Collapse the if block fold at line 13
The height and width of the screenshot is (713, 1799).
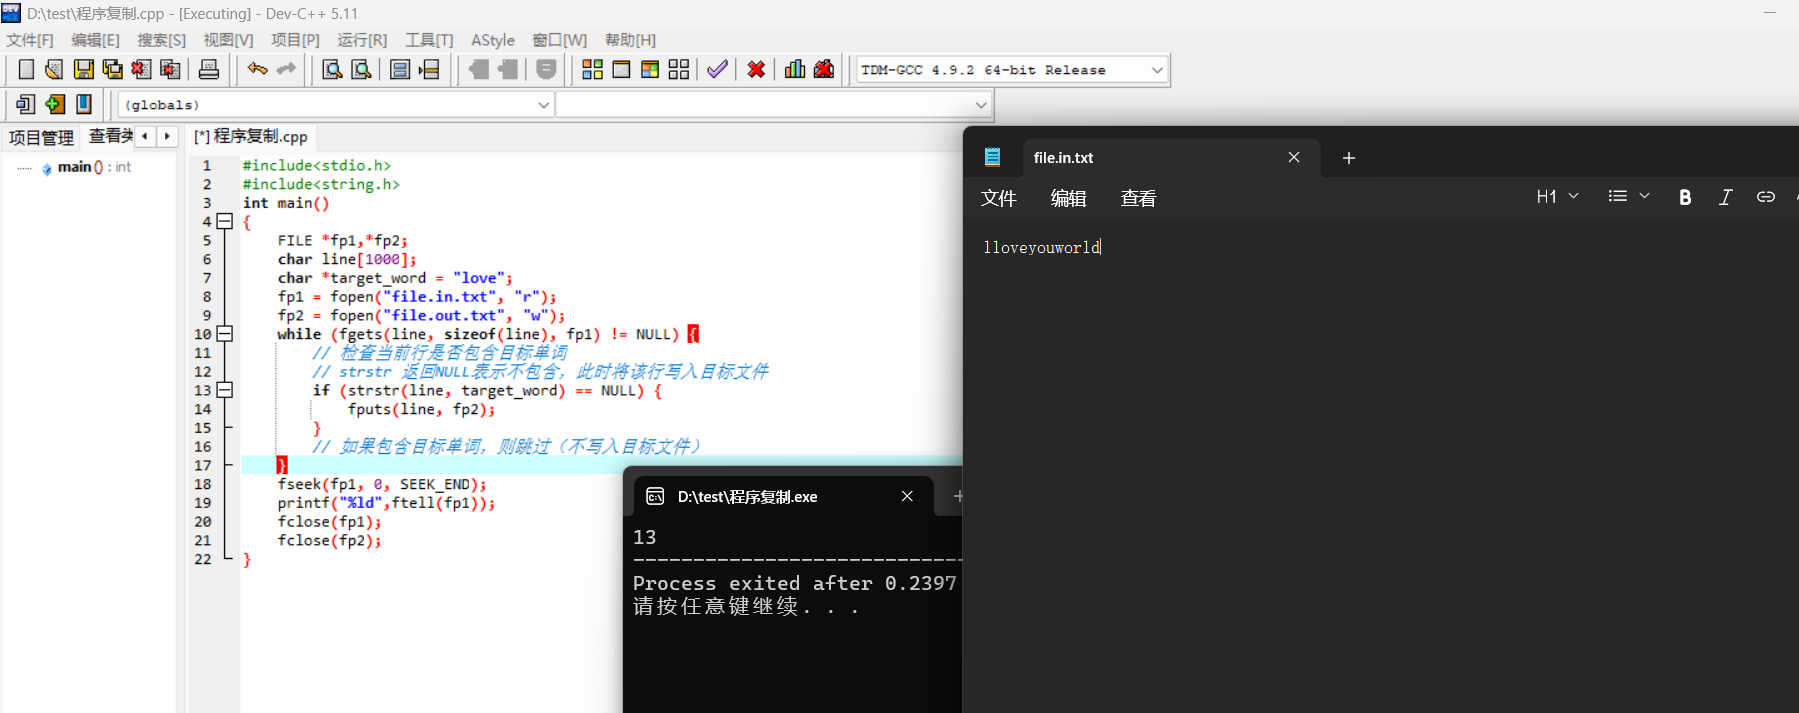225,390
